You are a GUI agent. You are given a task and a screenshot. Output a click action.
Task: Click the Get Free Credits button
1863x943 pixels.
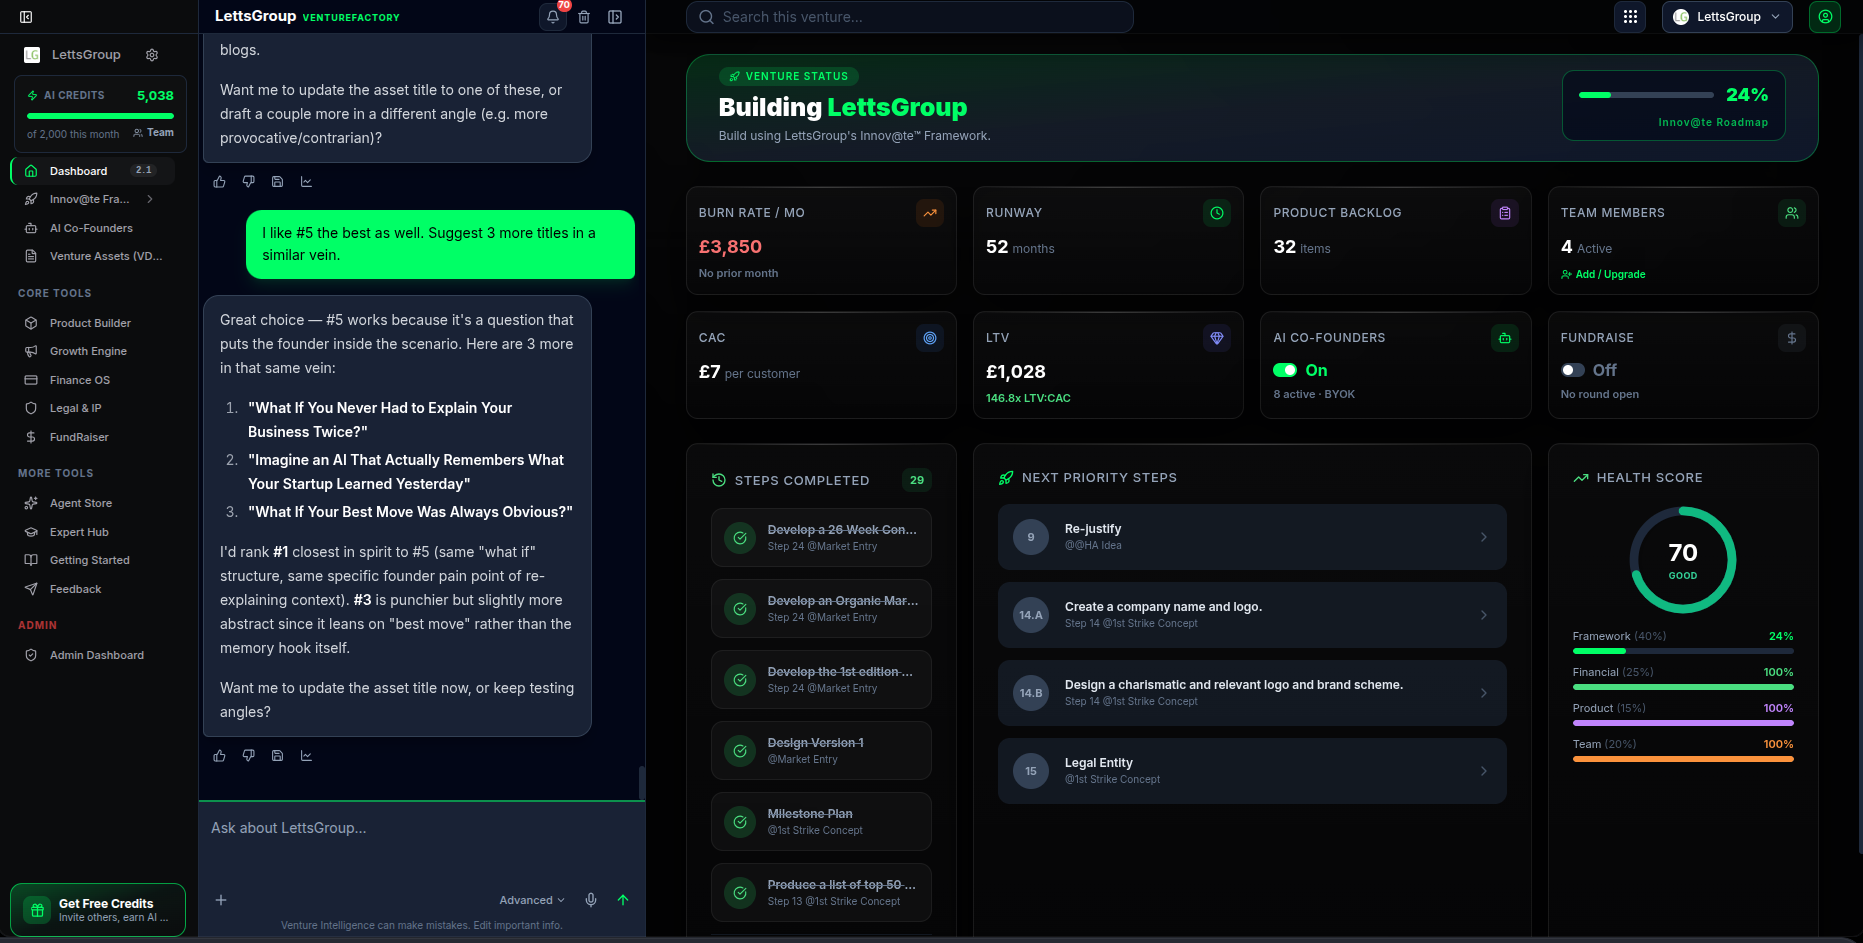pos(98,910)
